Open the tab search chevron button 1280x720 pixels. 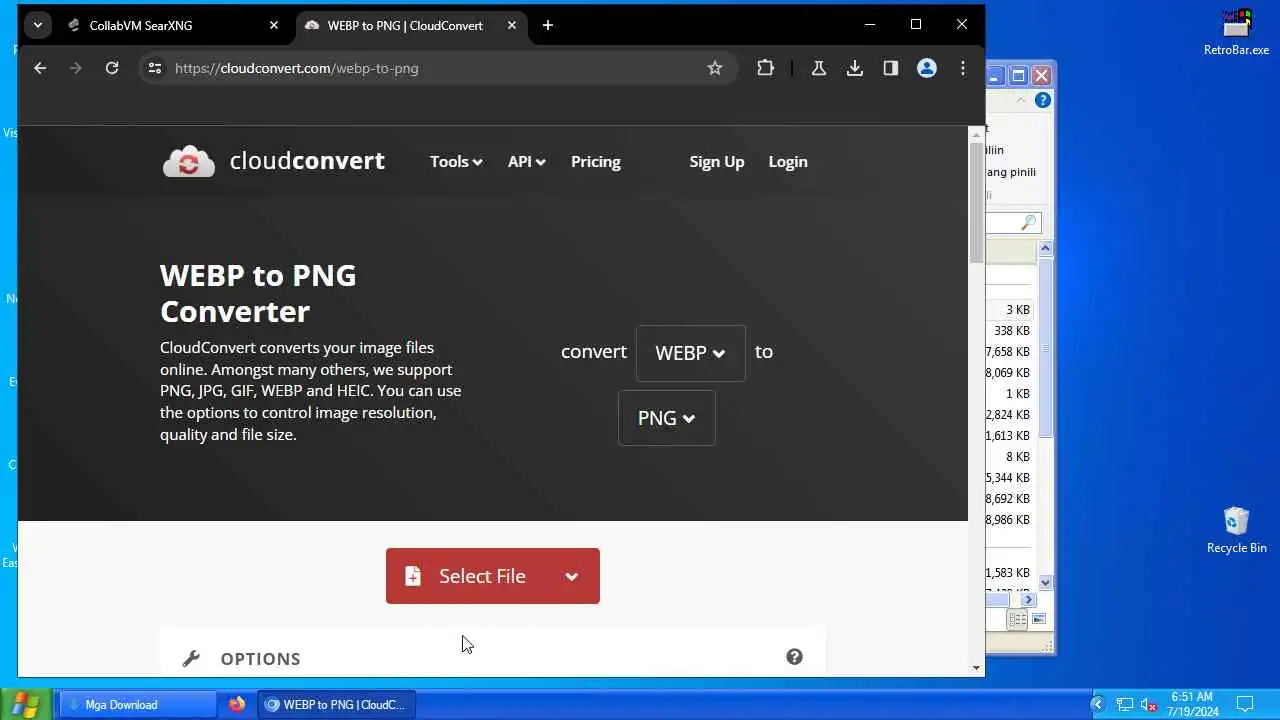[x=37, y=25]
